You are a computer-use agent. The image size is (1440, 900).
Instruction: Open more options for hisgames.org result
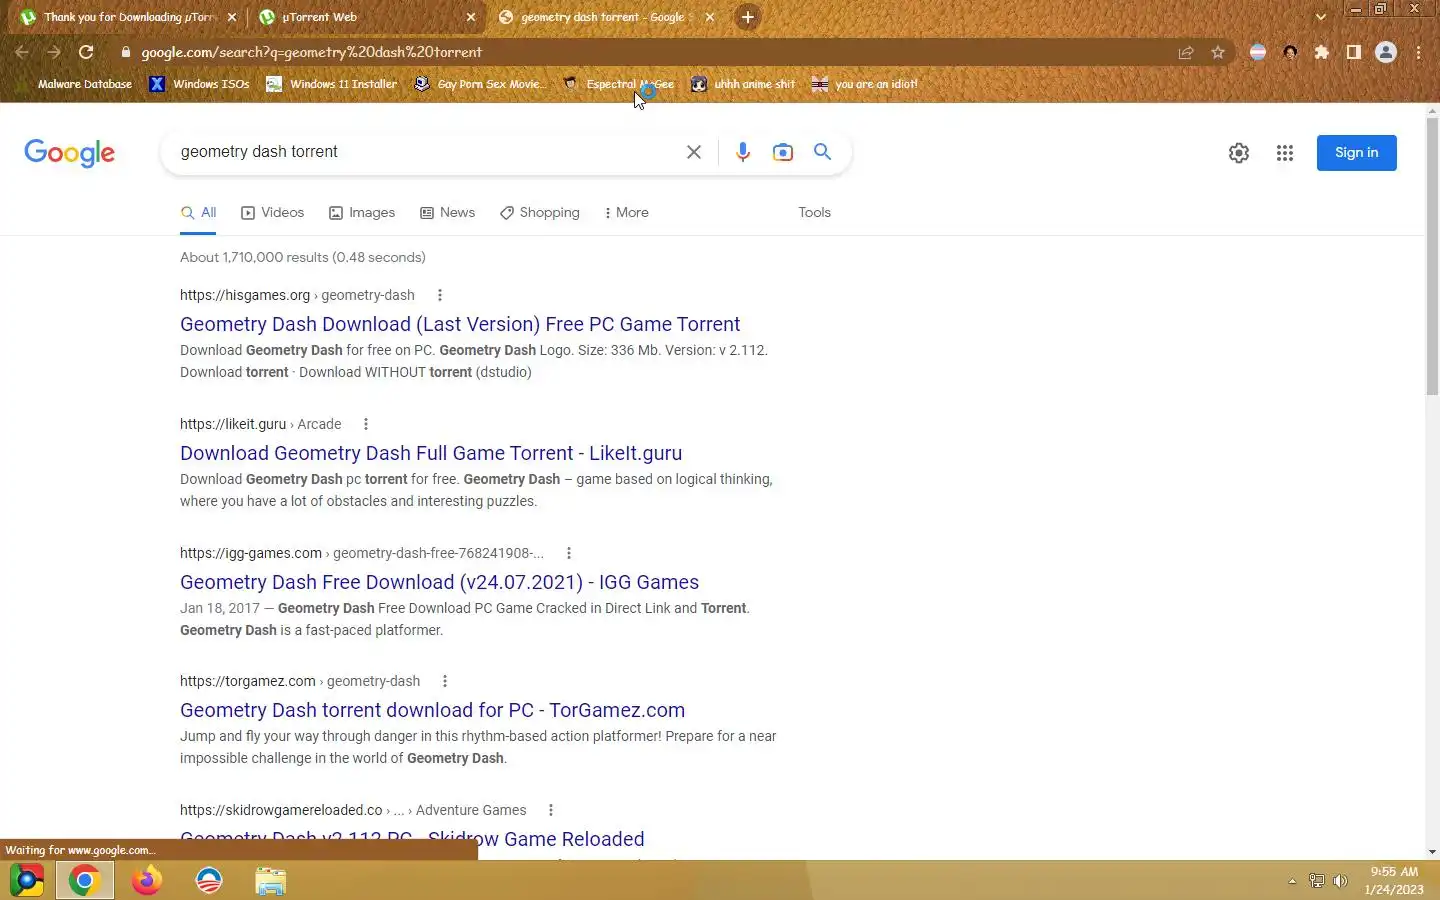tap(439, 295)
